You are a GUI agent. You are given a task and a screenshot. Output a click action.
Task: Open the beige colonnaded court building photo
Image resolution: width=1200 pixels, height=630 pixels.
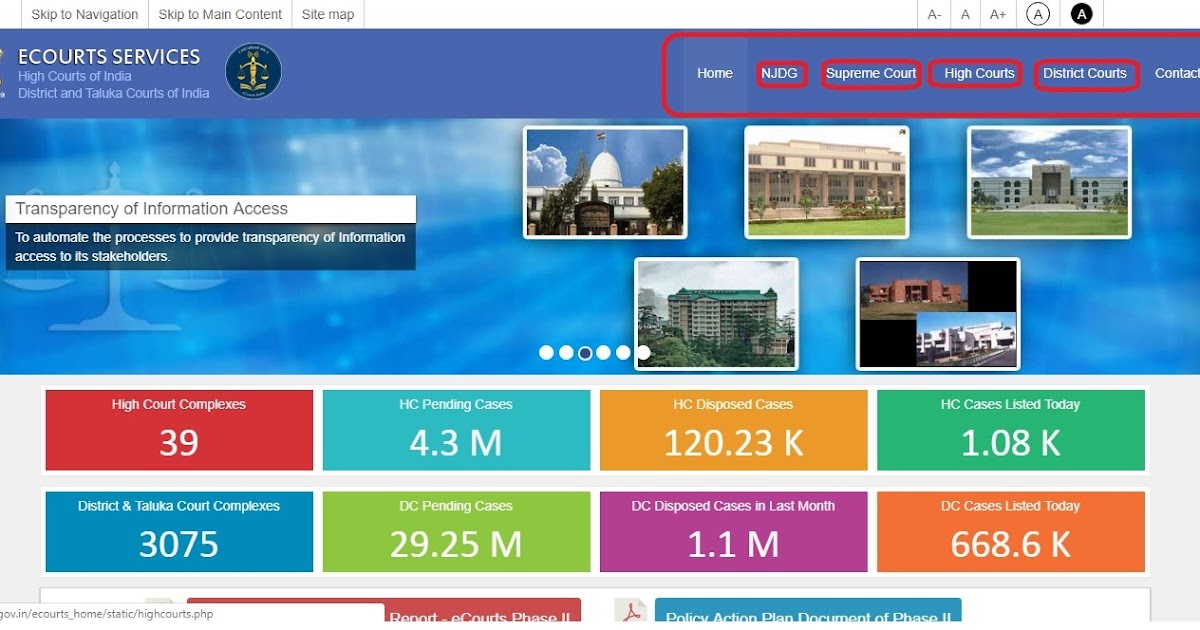tap(827, 182)
